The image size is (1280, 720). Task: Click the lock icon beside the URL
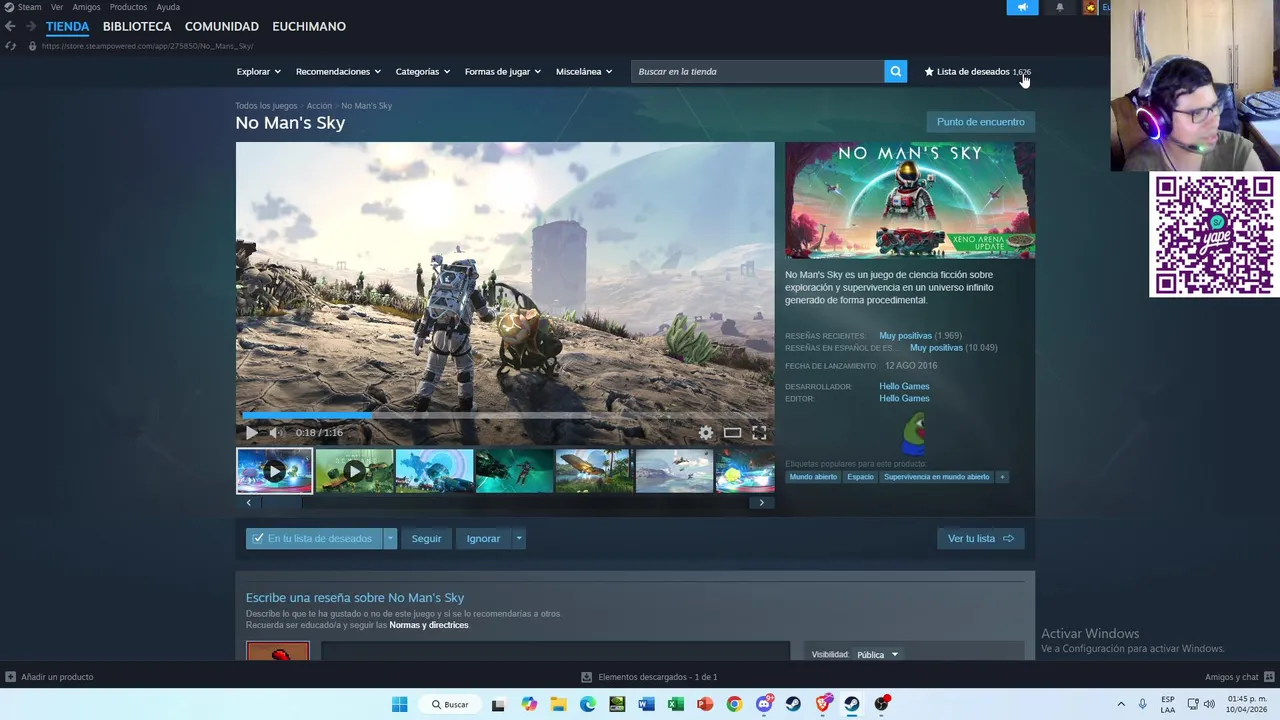point(32,46)
